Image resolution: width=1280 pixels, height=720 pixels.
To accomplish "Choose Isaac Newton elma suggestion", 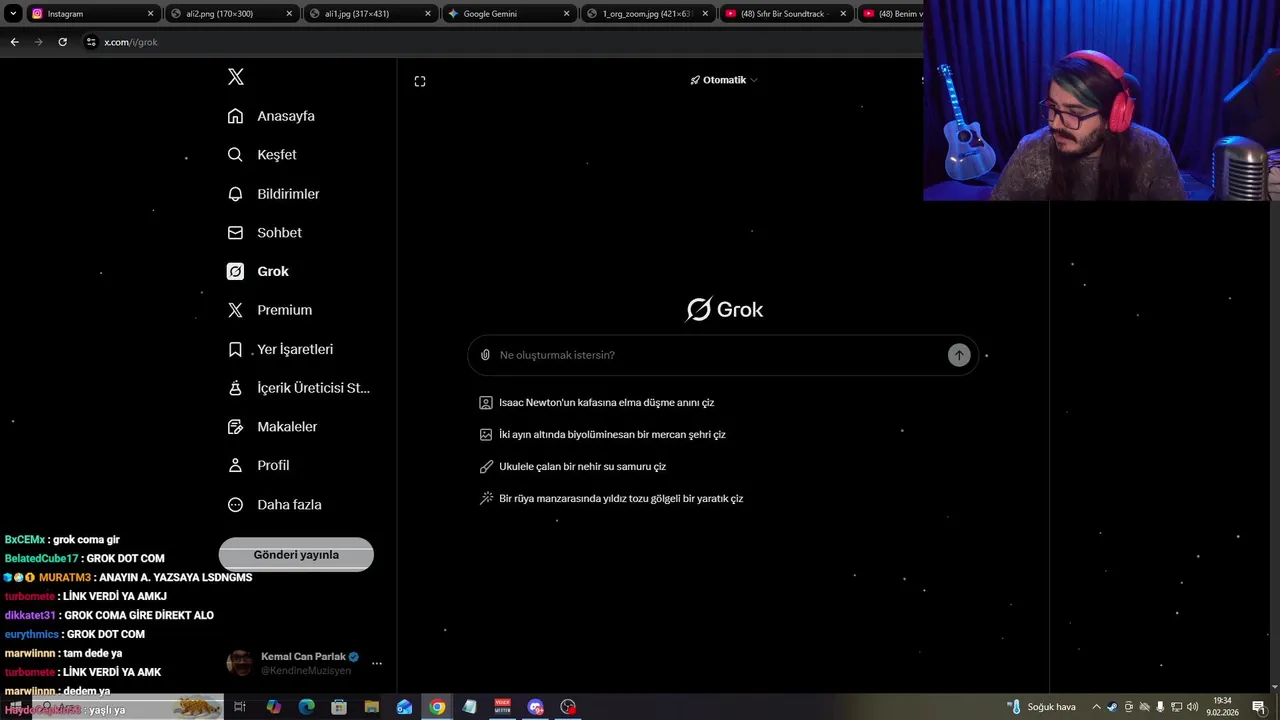I will click(597, 403).
